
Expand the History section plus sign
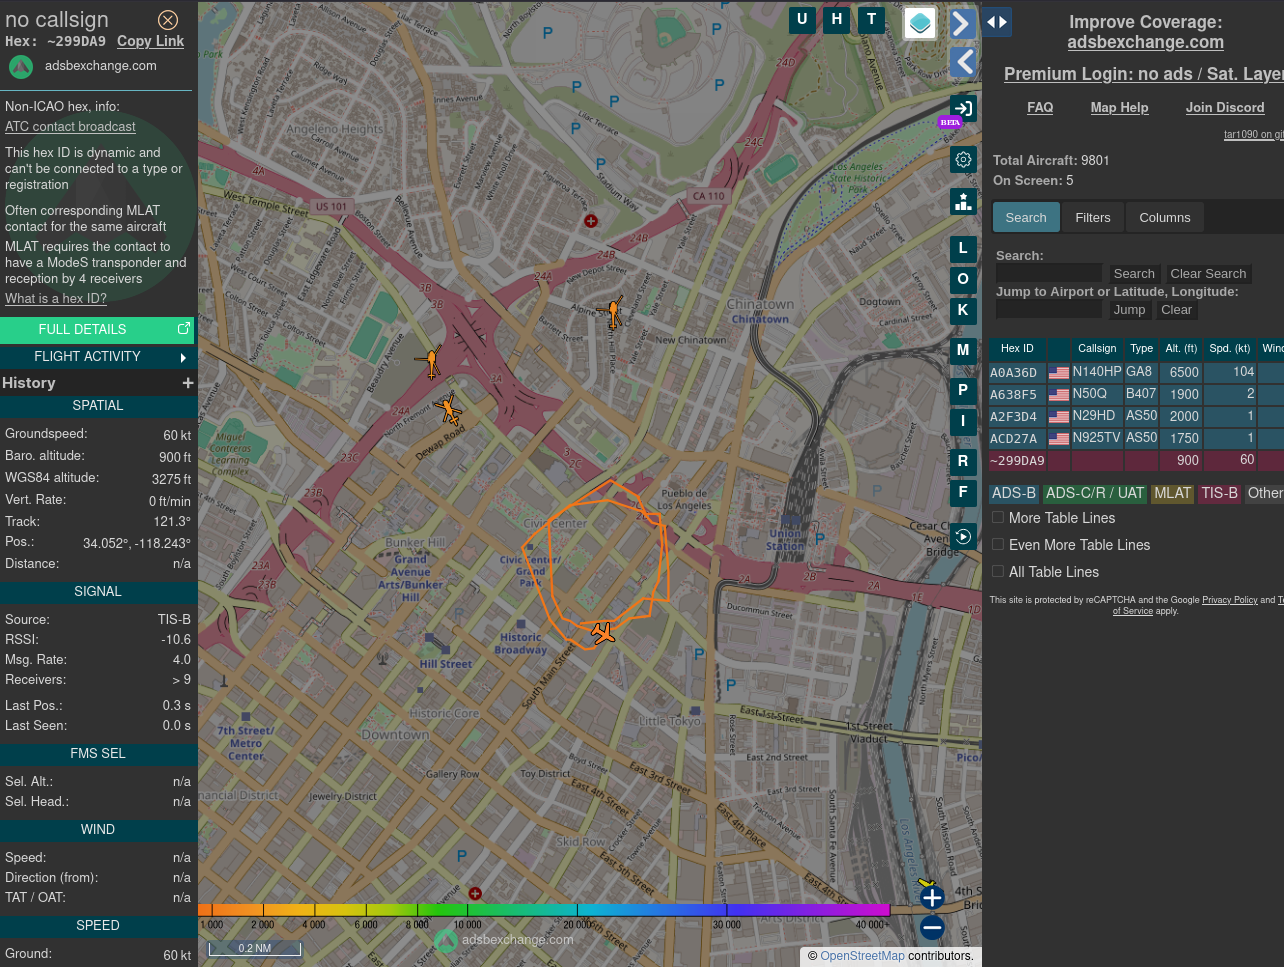(x=187, y=383)
